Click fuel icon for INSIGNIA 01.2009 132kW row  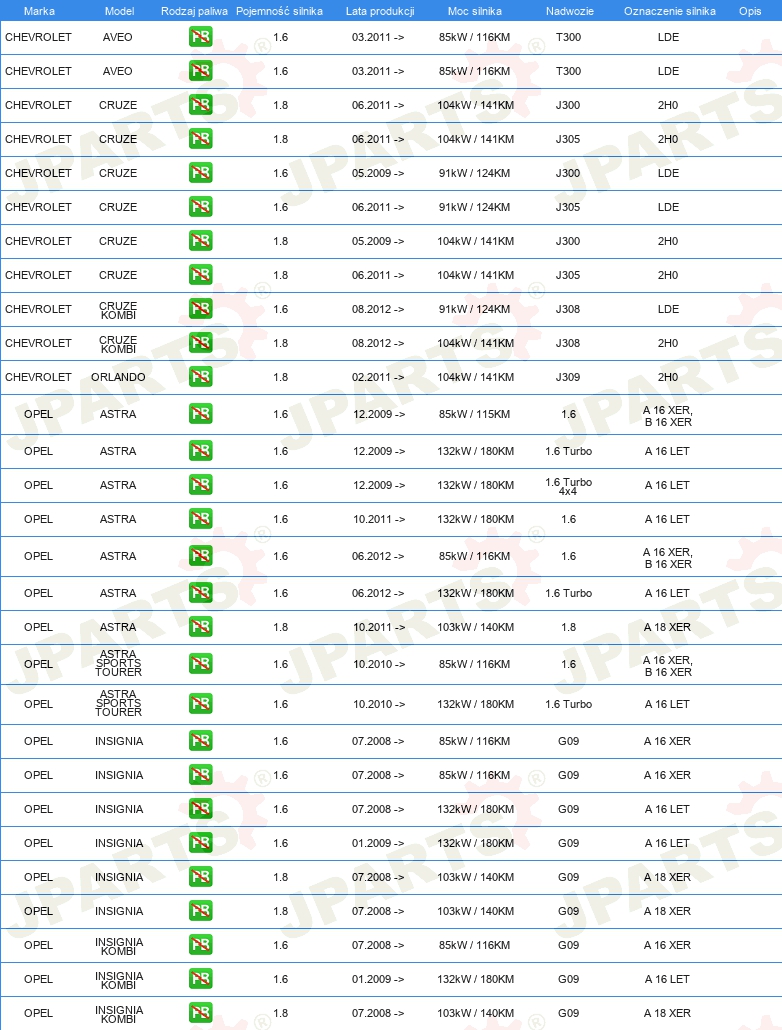point(200,843)
